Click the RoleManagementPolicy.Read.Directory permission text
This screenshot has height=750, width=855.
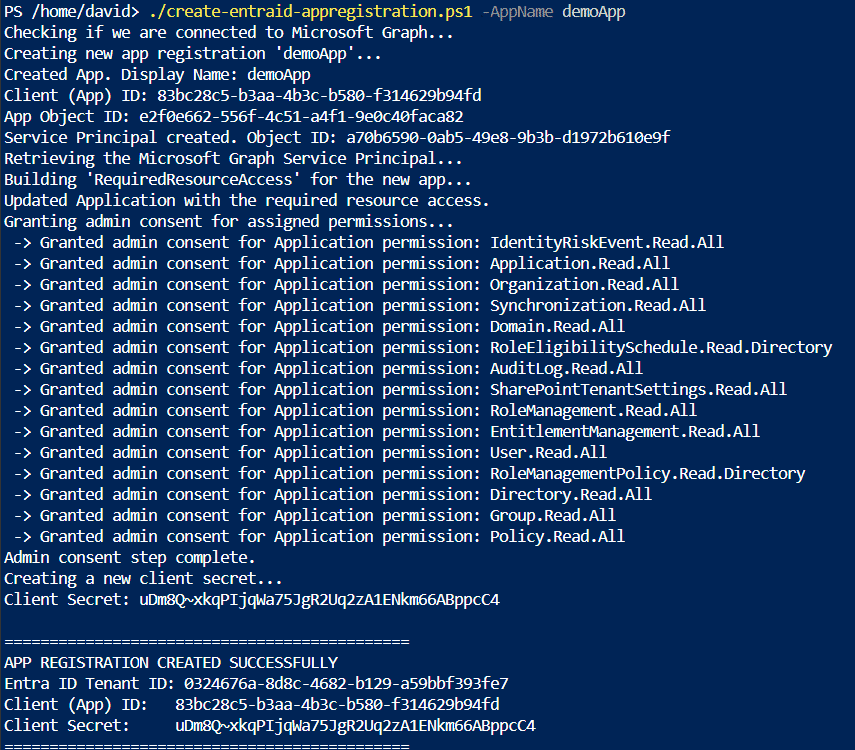click(x=647, y=473)
